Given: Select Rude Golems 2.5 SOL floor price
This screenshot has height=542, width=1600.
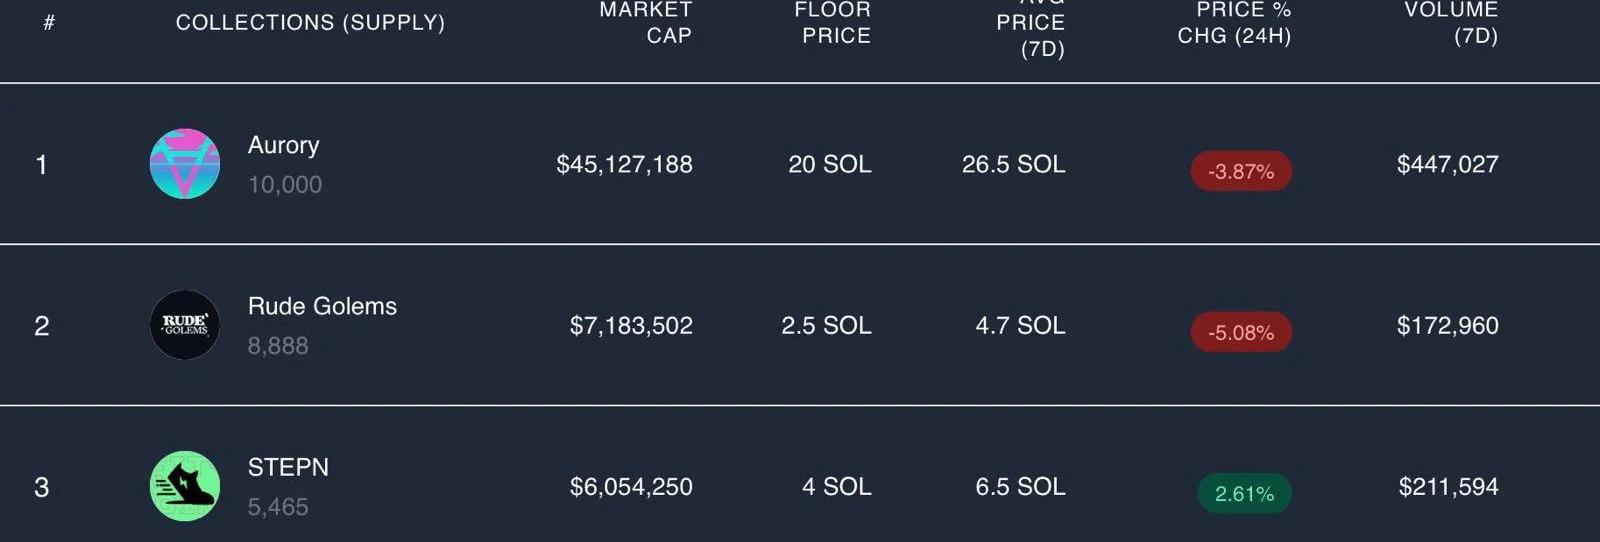Looking at the screenshot, I should [x=826, y=325].
